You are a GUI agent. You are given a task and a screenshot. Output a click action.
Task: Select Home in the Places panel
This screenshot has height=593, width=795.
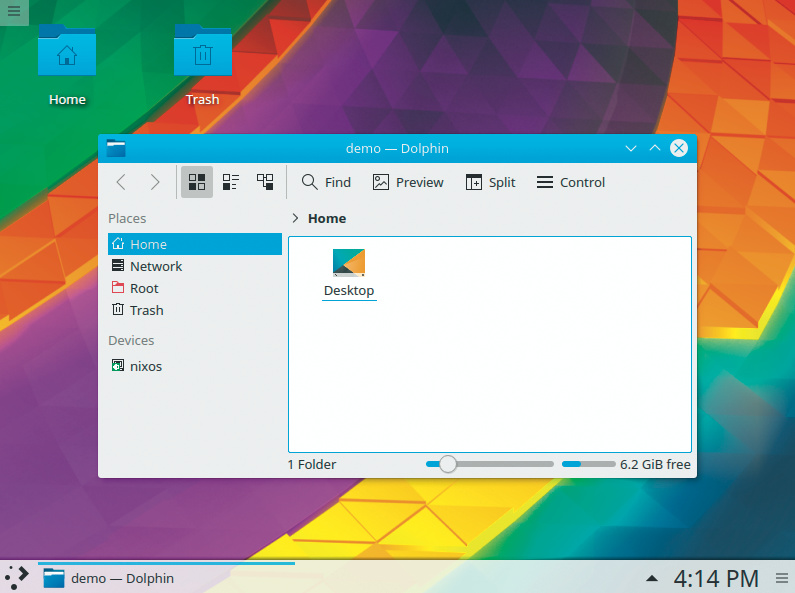[148, 244]
